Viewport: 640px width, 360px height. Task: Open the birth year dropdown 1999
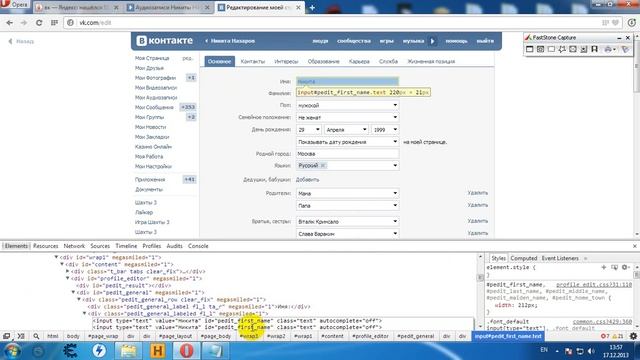pos(385,129)
